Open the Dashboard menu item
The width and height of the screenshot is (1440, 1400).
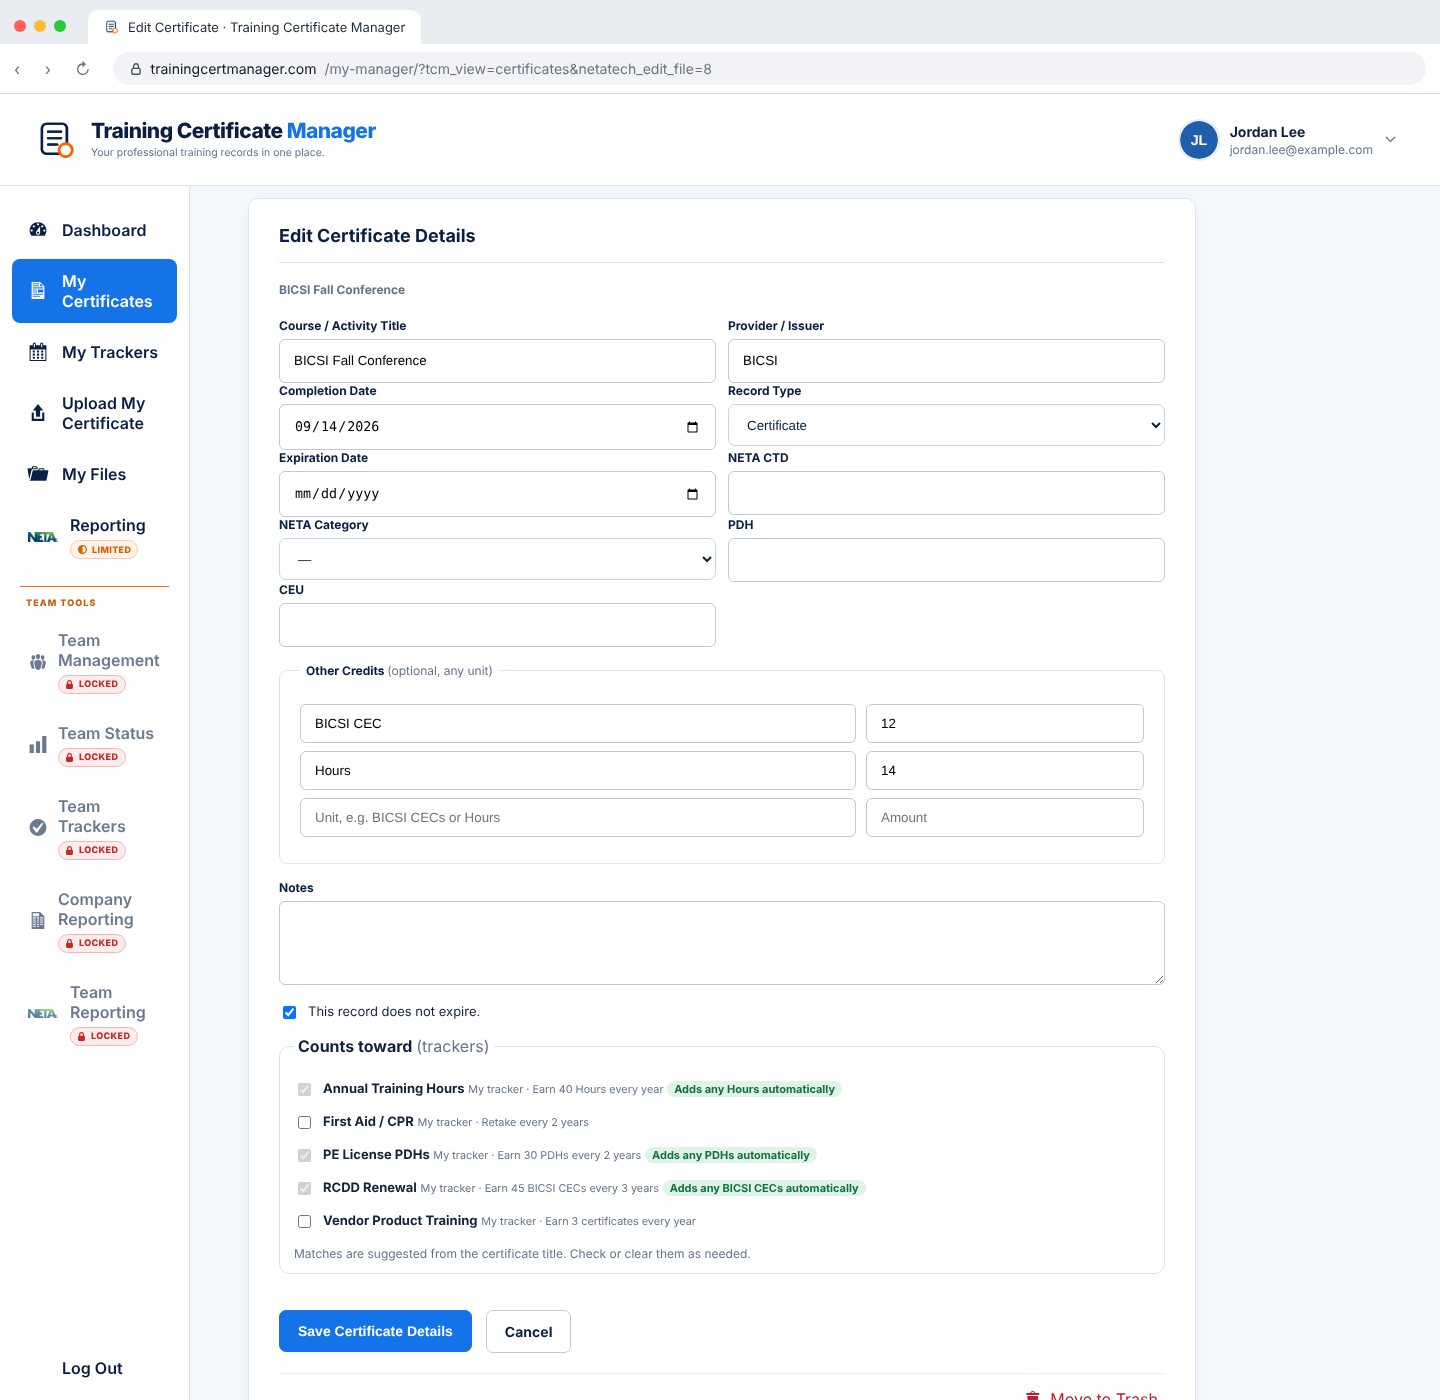click(94, 230)
